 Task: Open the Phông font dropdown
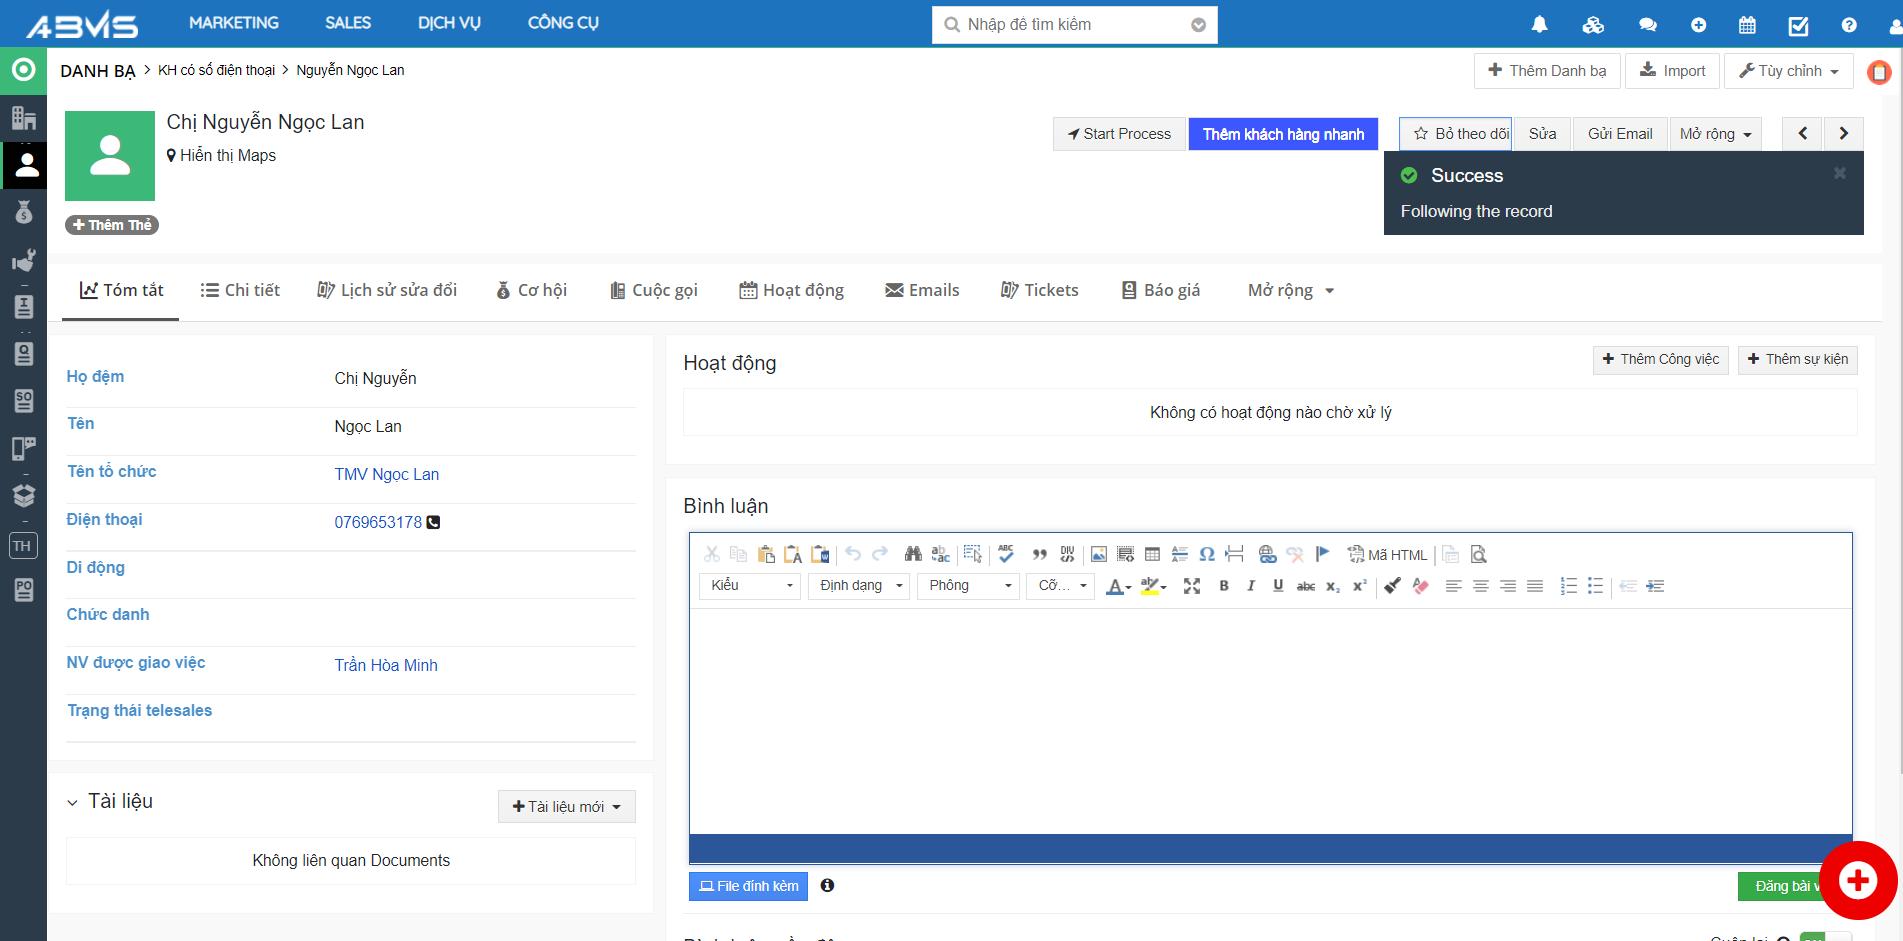click(968, 586)
